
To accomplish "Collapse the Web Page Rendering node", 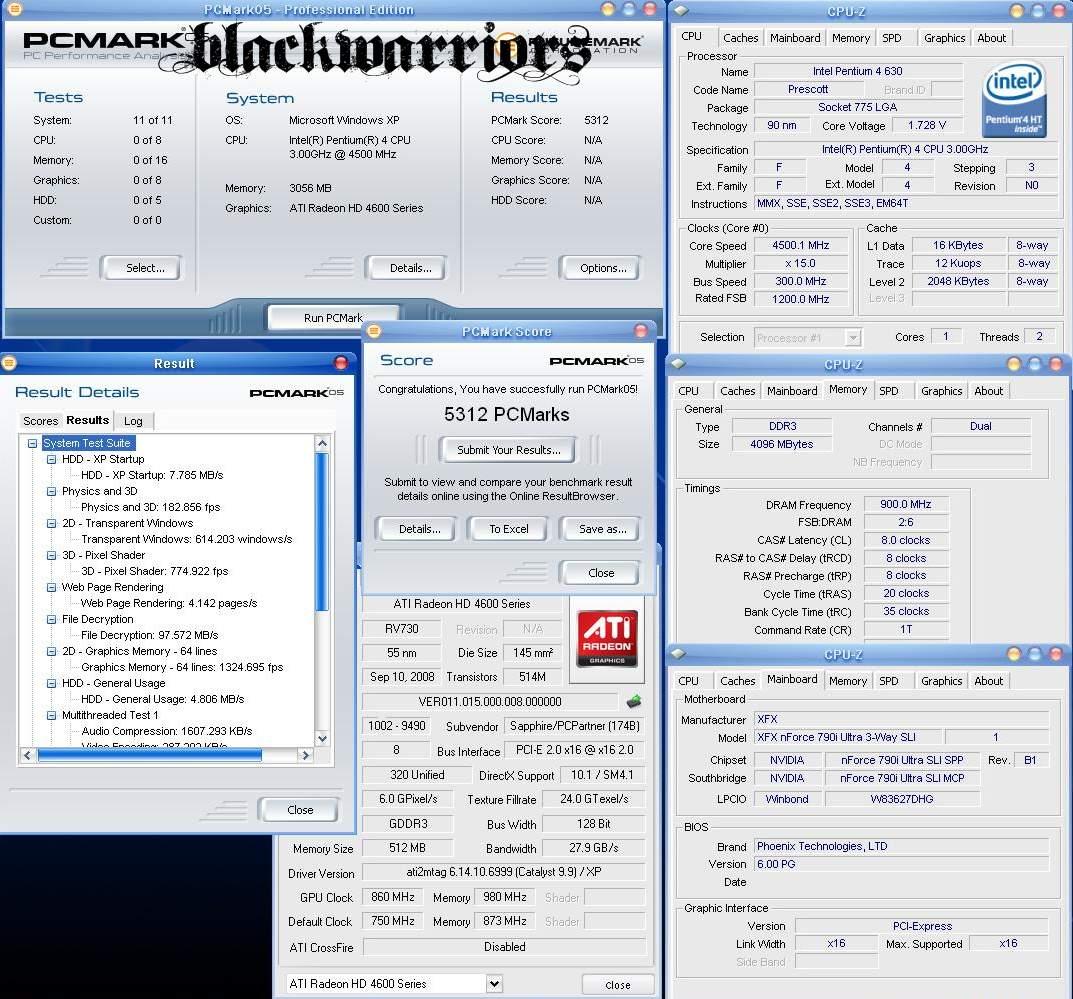I will click(x=51, y=587).
